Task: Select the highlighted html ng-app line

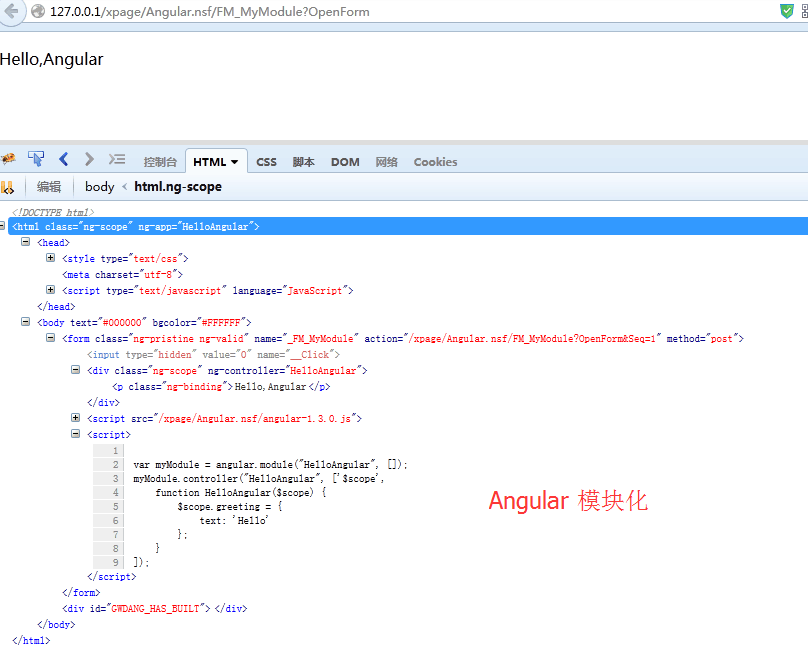Action: click(407, 226)
